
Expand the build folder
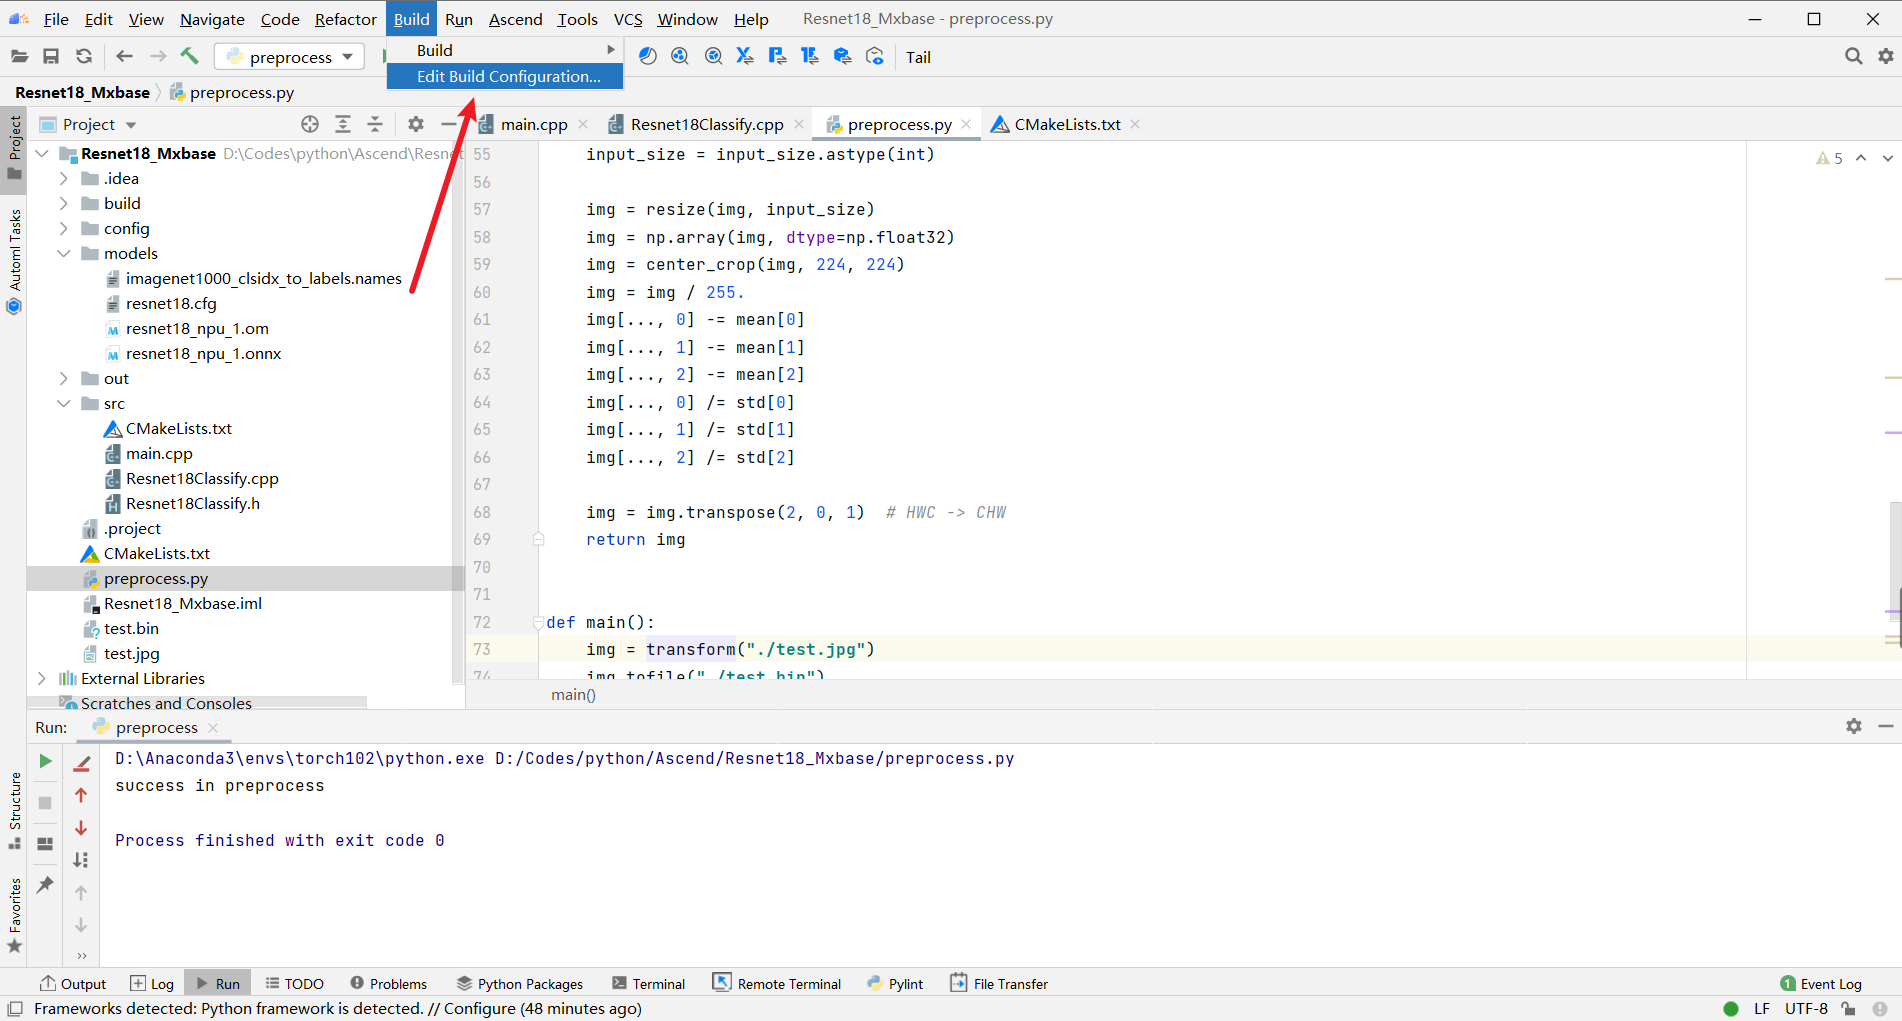tap(64, 203)
